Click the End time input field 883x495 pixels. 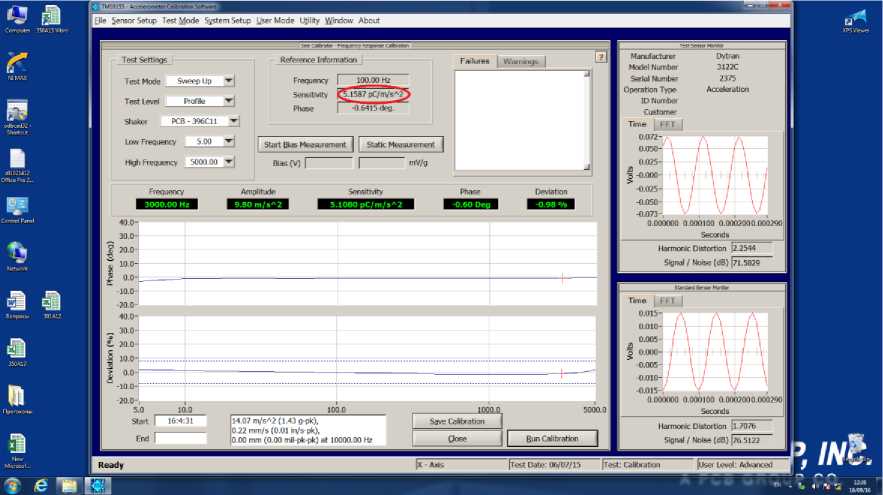pyautogui.click(x=180, y=438)
